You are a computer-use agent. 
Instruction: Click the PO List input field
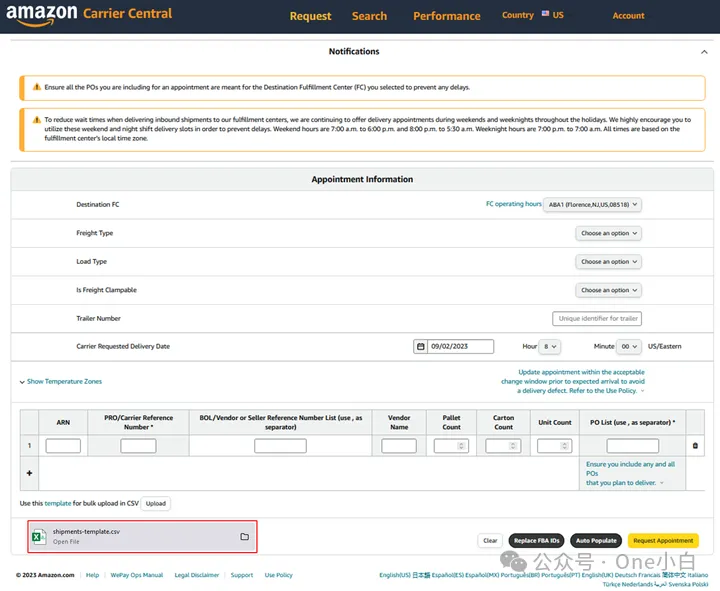point(632,446)
